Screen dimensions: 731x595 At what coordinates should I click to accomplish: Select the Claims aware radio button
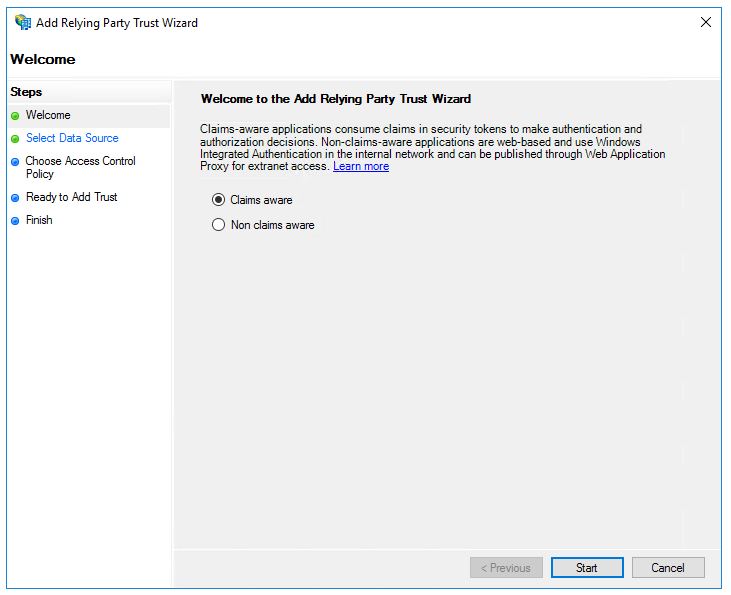[x=218, y=200]
